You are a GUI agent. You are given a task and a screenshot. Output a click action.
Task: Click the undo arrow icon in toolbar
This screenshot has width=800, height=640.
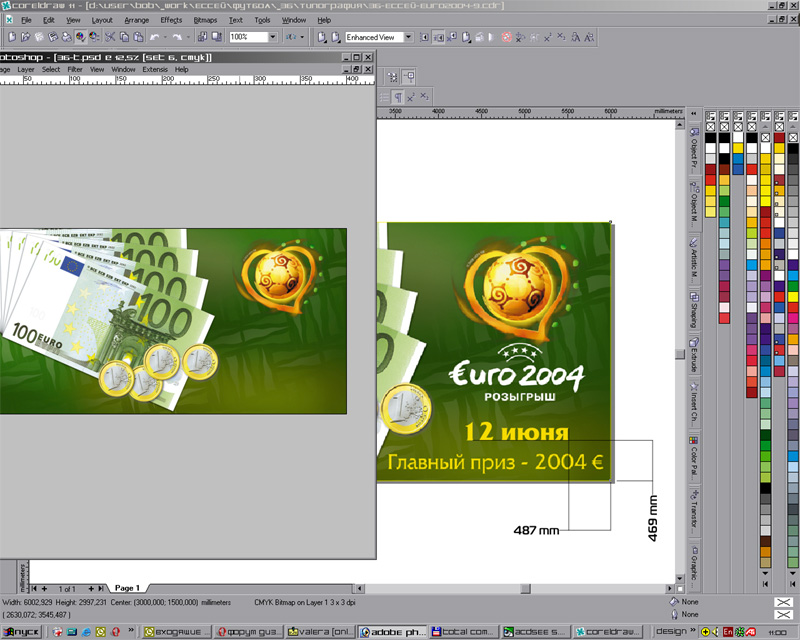pos(154,37)
